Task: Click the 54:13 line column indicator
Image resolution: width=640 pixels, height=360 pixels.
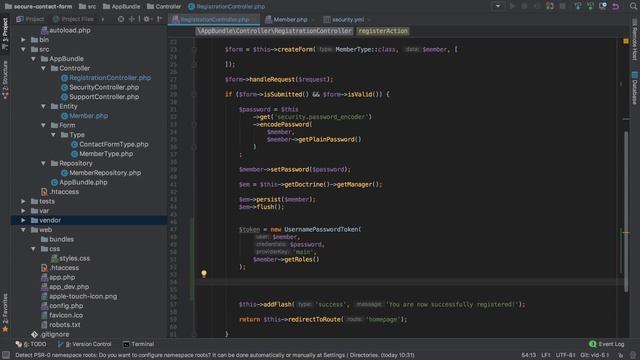Action: (529, 355)
